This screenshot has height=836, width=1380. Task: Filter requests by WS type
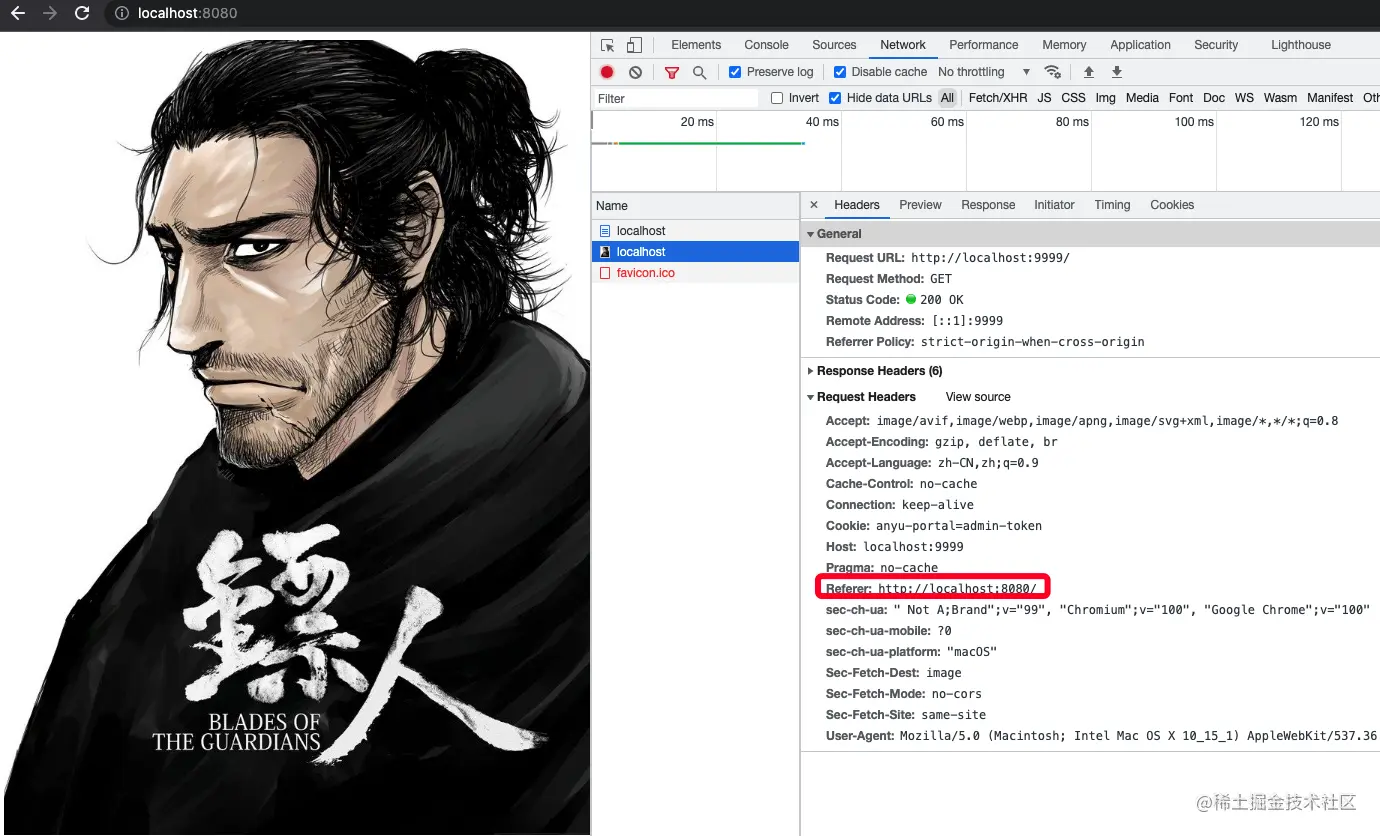1244,98
